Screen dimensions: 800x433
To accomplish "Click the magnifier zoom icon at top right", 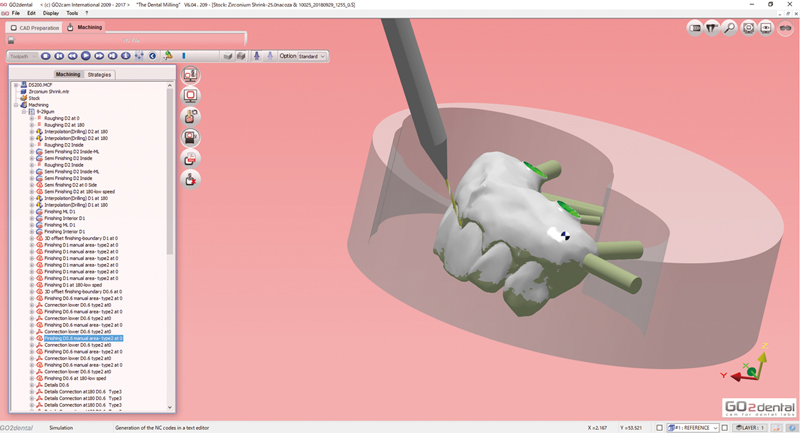I will pyautogui.click(x=730, y=29).
